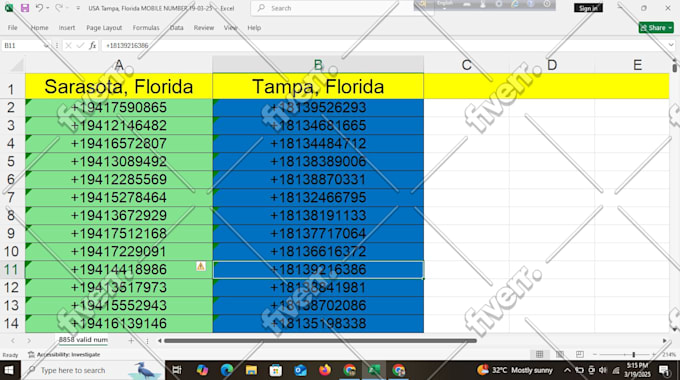The height and width of the screenshot is (380, 680).
Task: Click Accessibility: Investigate in status bar
Action: (64, 354)
